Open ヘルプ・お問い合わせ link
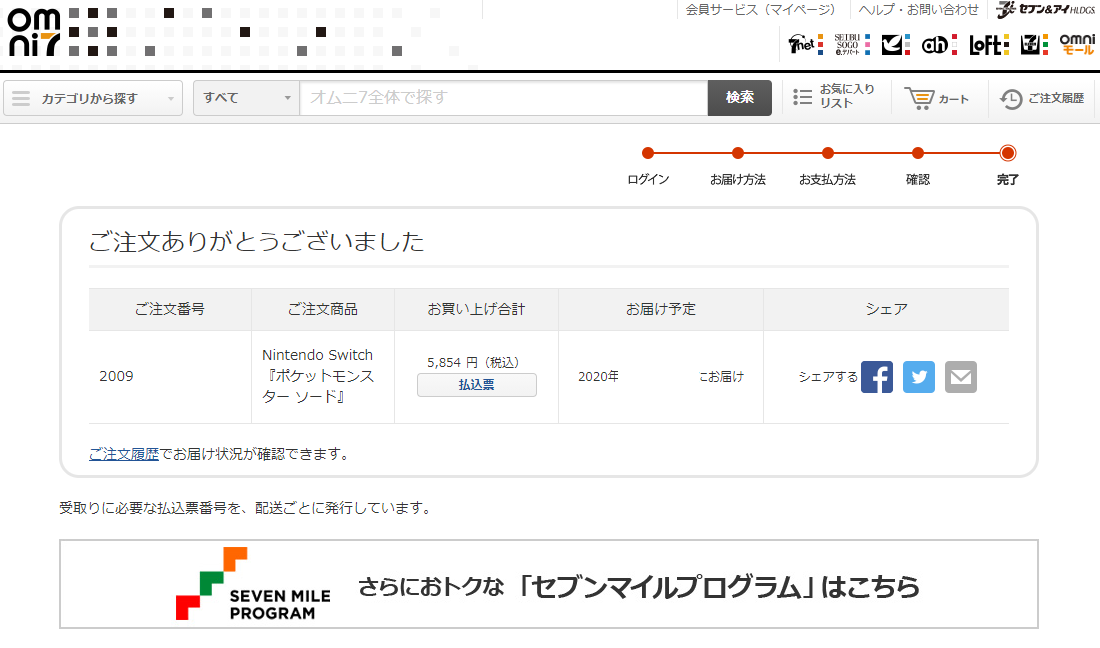Viewport: 1100px width, 648px height. pyautogui.click(x=918, y=9)
